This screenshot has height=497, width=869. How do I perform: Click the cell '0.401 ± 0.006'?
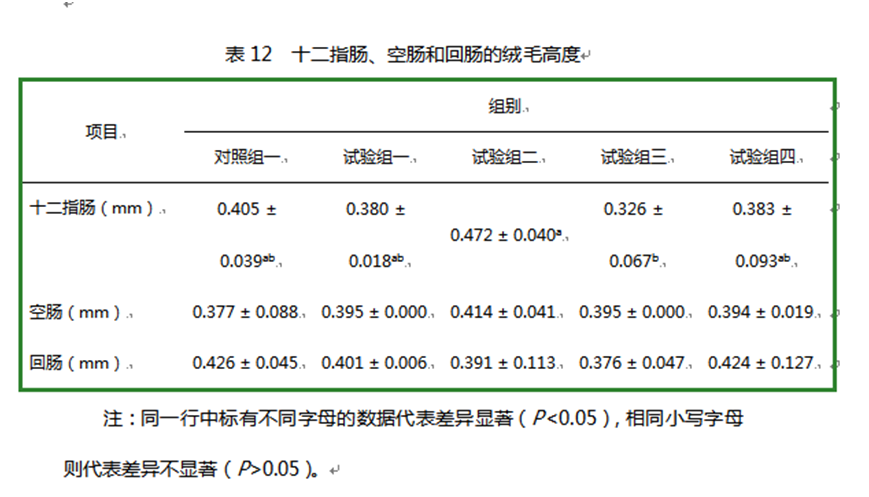pyautogui.click(x=375, y=363)
